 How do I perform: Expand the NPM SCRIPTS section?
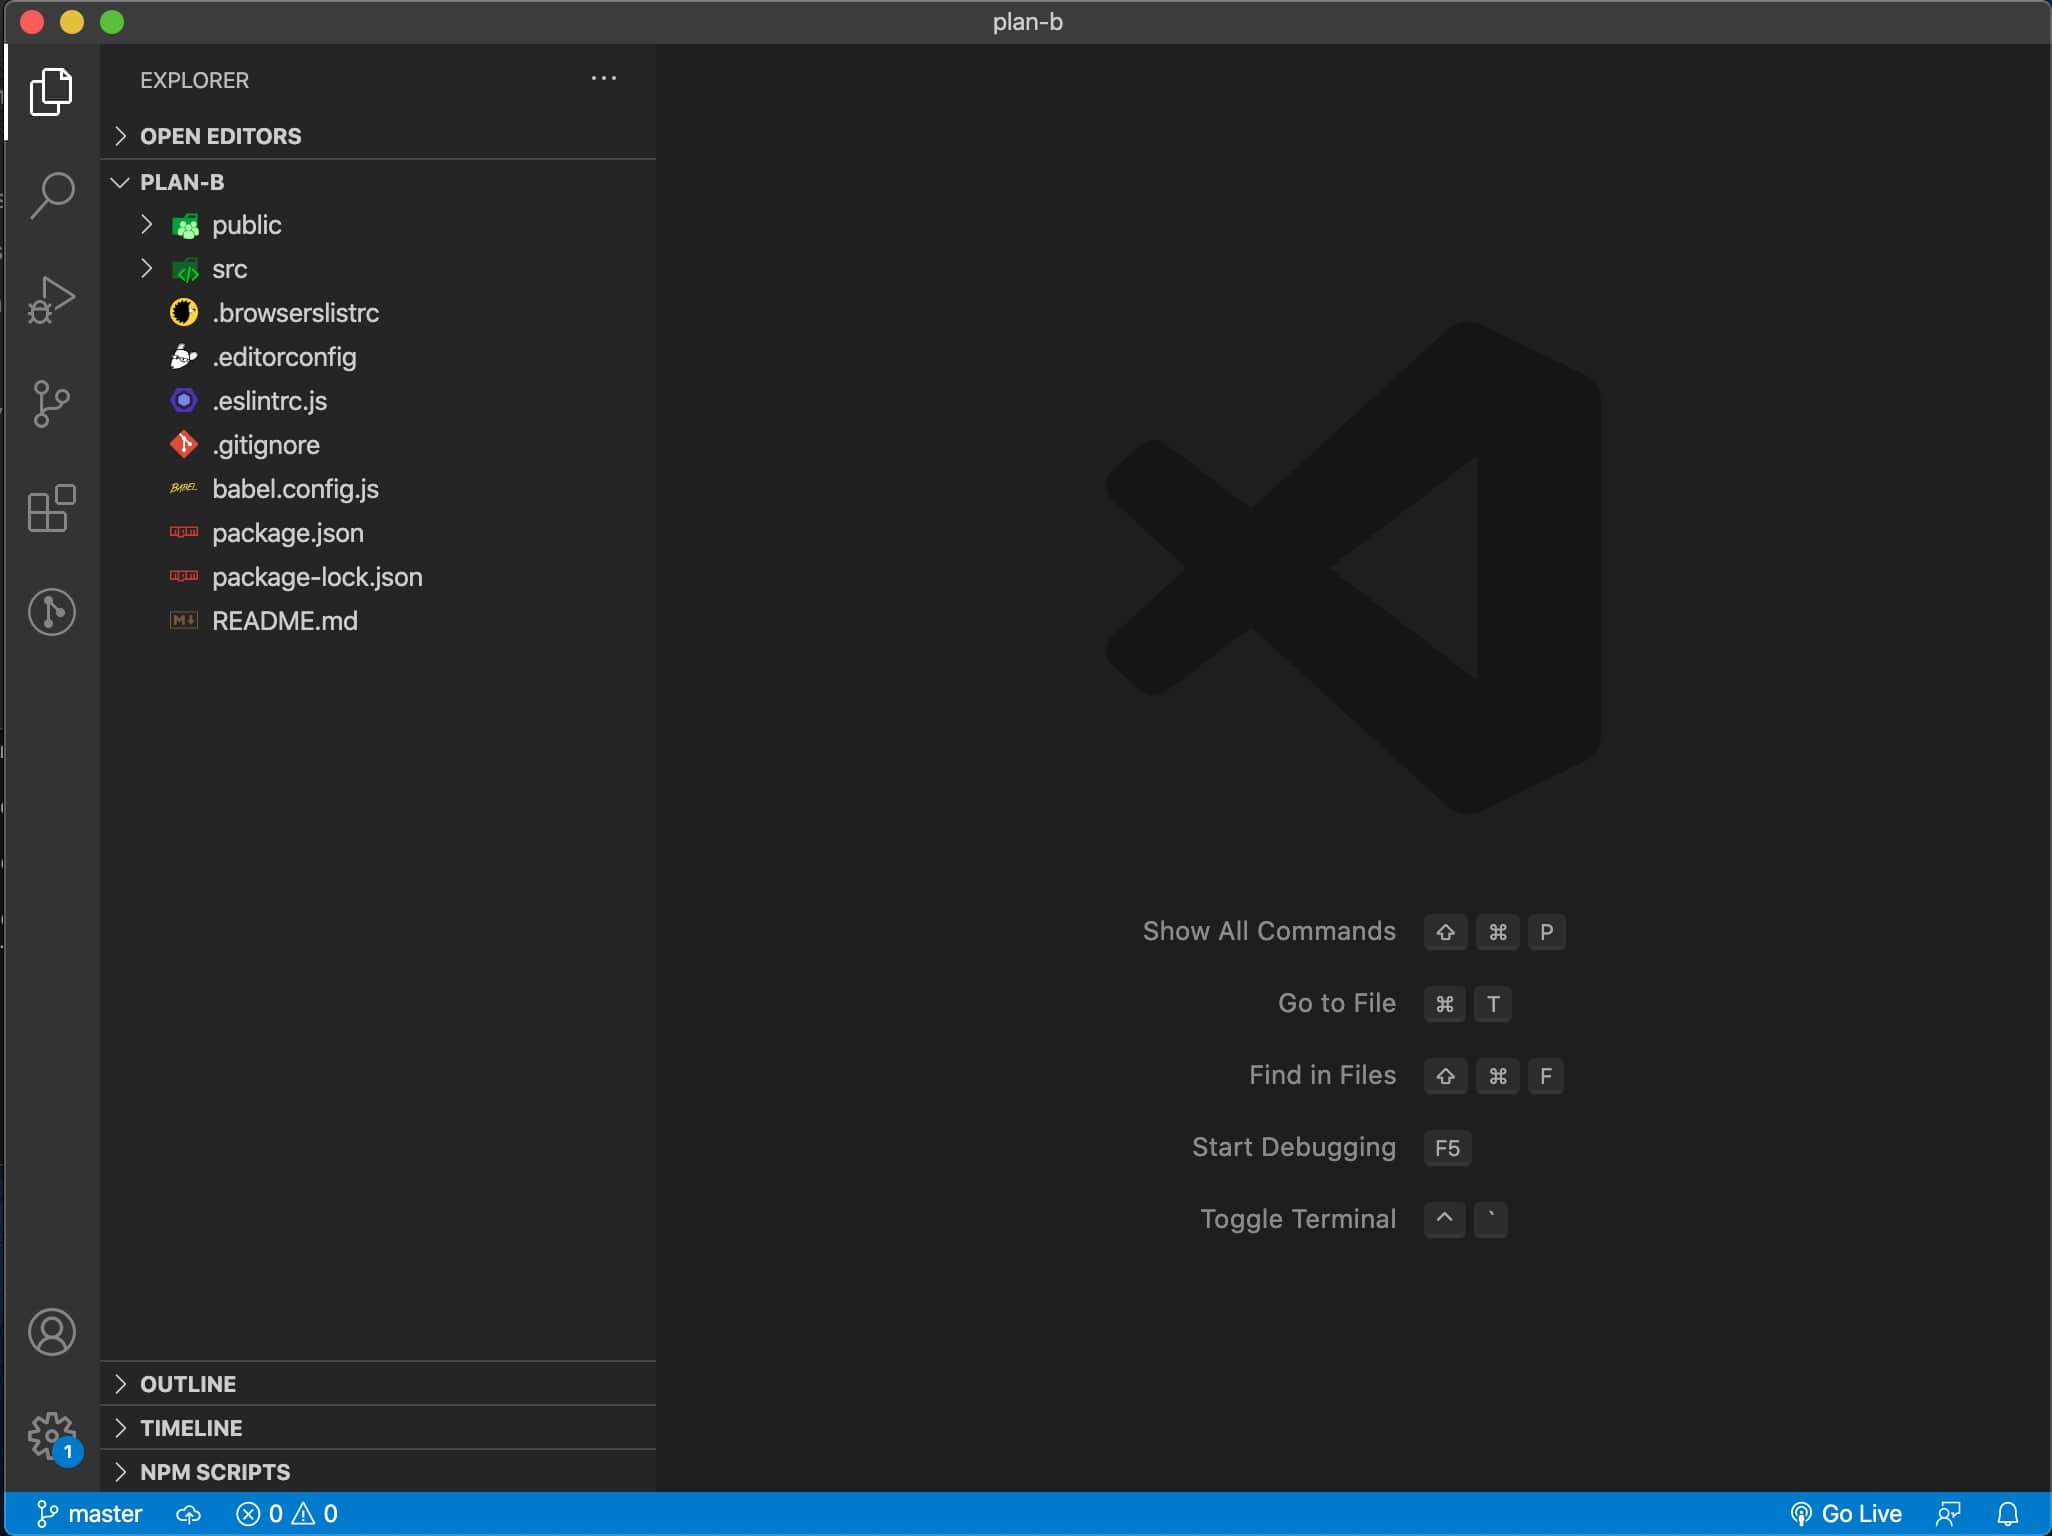pos(378,1472)
